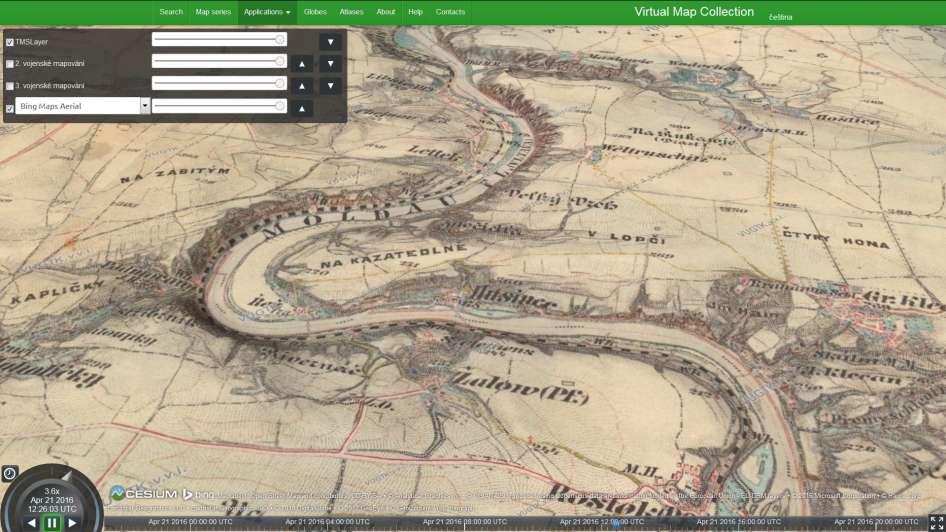Click the Virtual Map Collection title
Screen dimensions: 946x532
coord(694,11)
